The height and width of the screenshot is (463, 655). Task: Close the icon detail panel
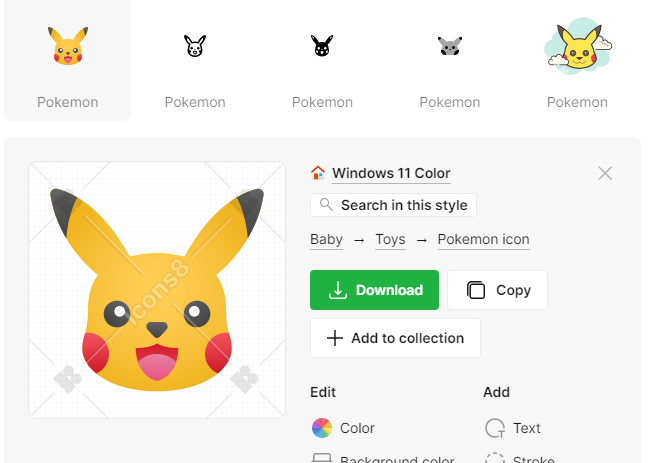click(605, 173)
